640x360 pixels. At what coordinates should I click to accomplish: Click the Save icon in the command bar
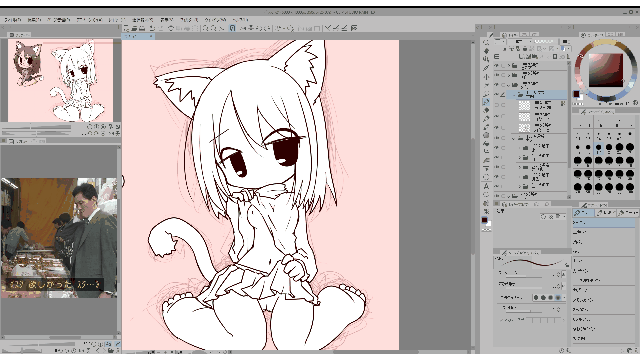[x=142, y=28]
